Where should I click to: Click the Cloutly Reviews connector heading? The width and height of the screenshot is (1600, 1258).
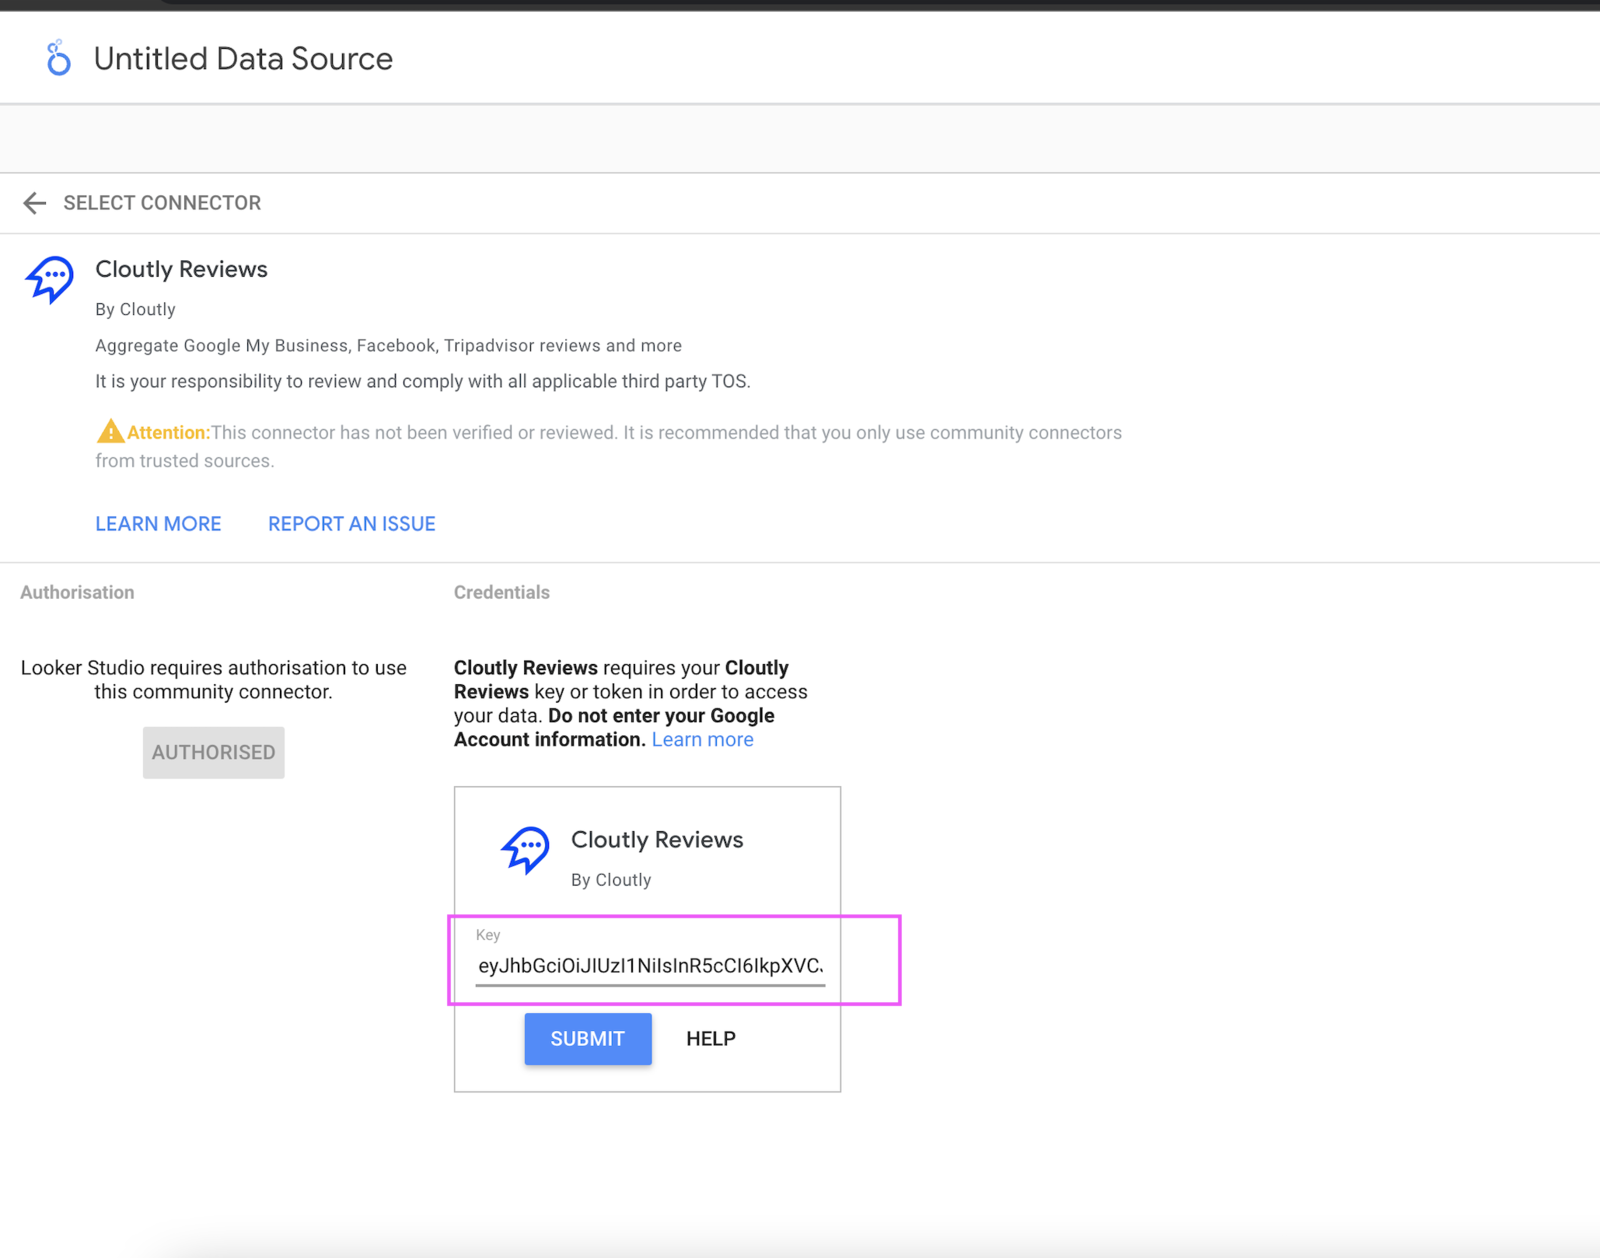point(181,270)
